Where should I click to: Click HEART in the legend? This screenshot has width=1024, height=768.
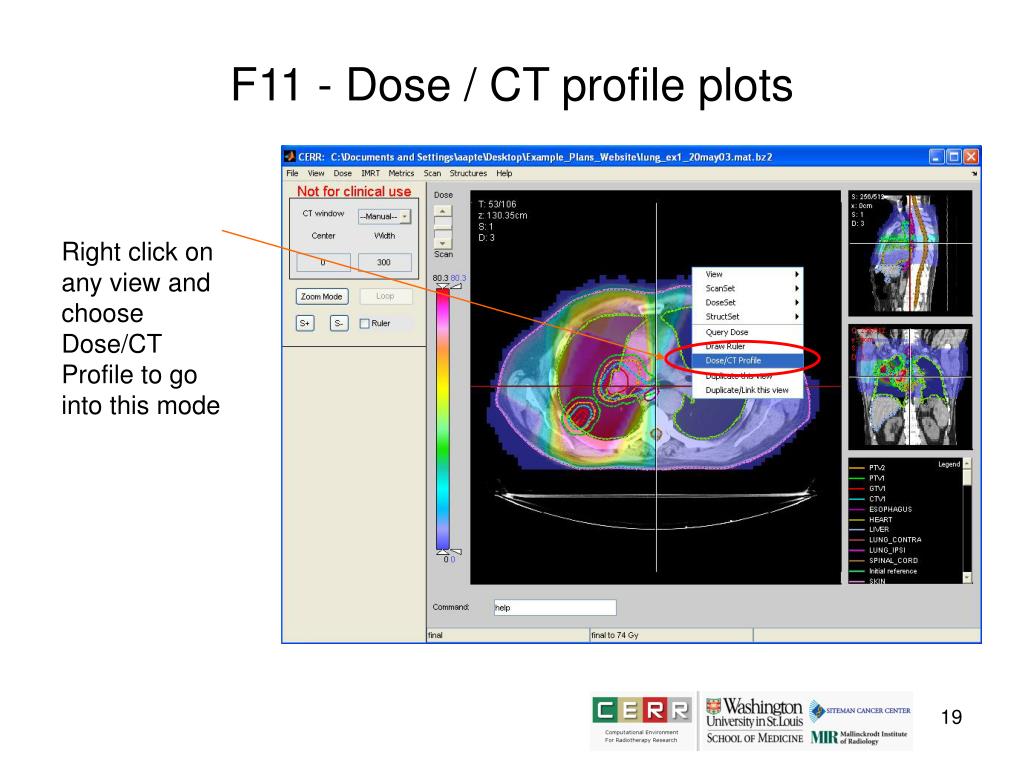click(880, 520)
